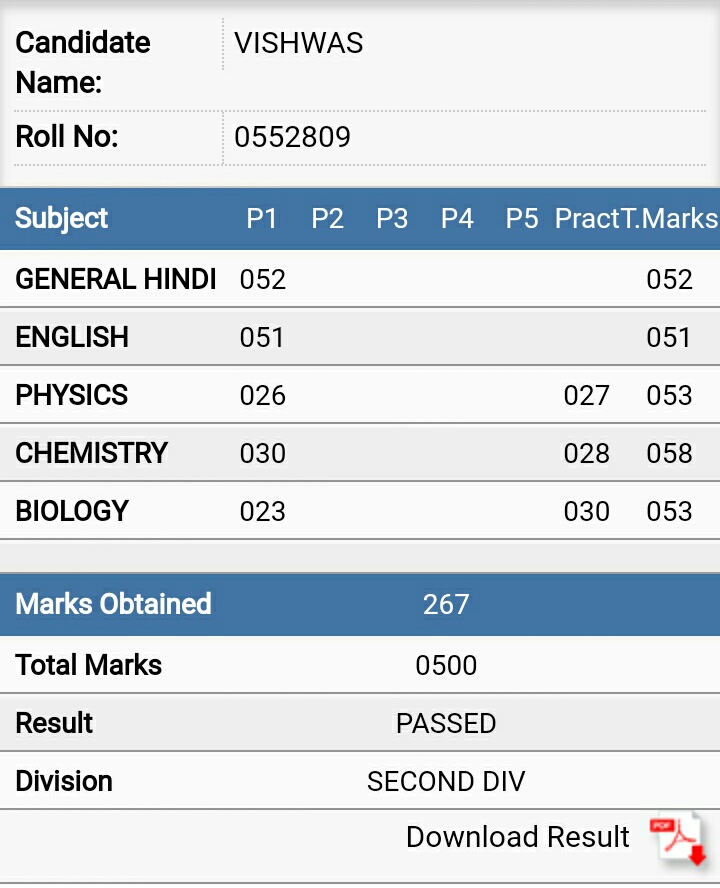Image resolution: width=720 pixels, height=888 pixels.
Task: Click the BIOLOGY subject label
Action: [72, 511]
